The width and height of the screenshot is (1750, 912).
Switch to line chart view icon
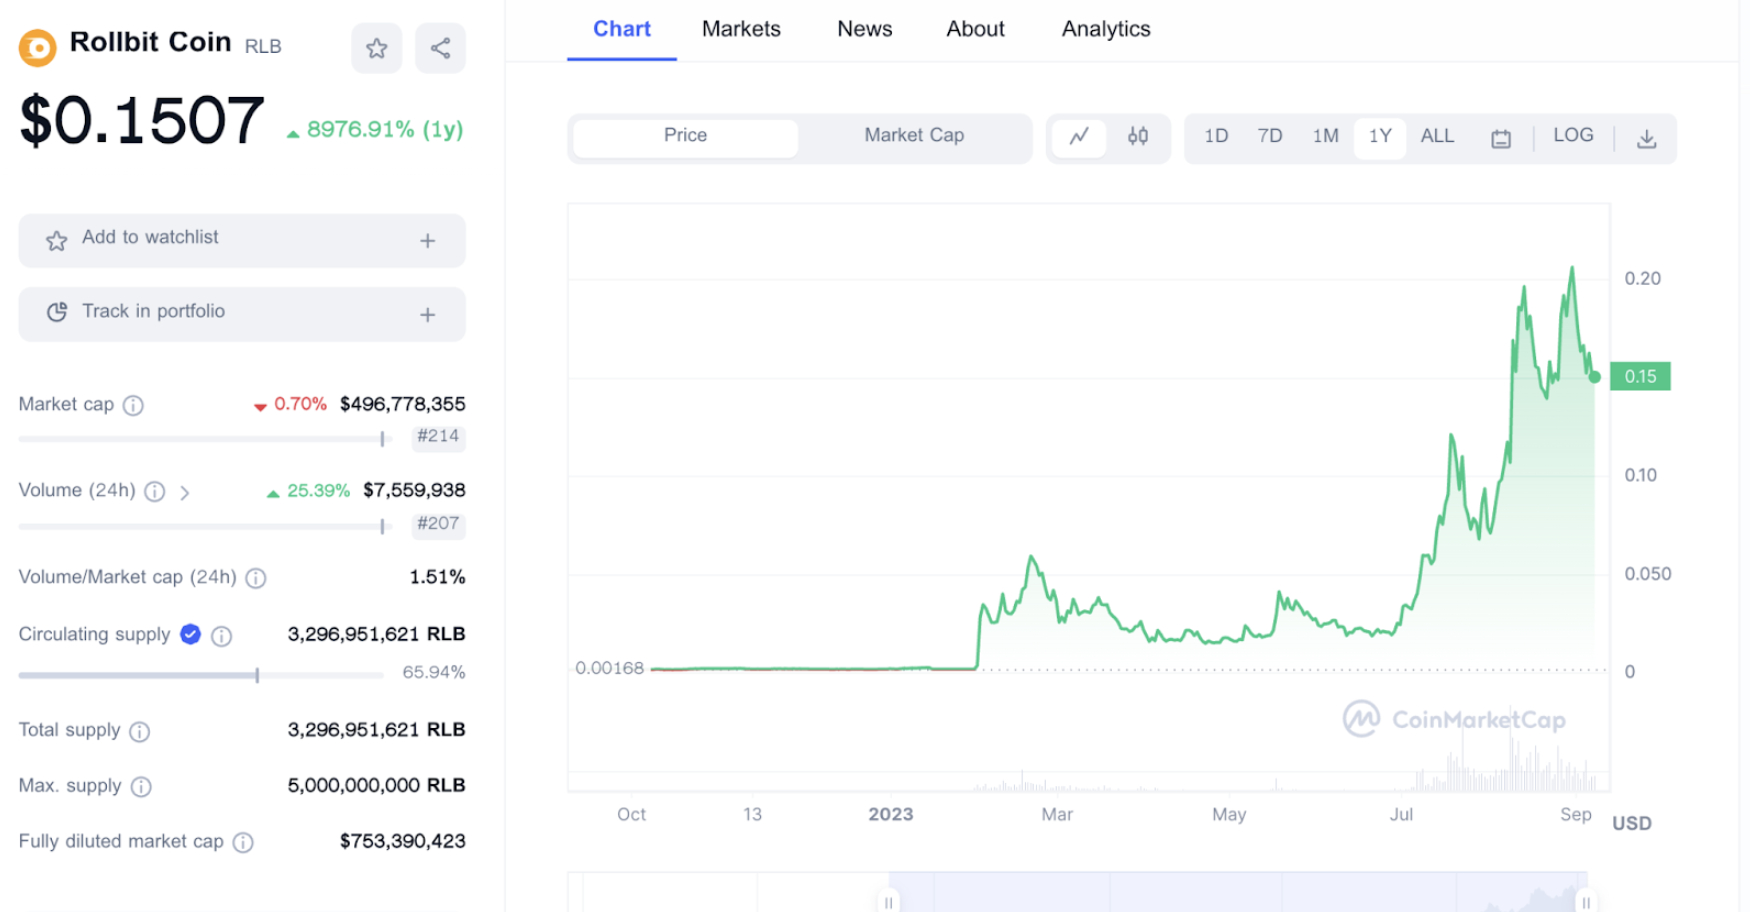1079,136
